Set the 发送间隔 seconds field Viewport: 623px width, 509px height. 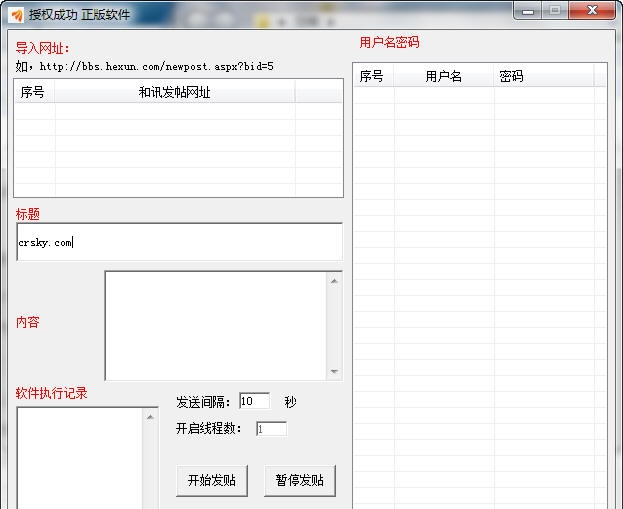click(x=255, y=401)
